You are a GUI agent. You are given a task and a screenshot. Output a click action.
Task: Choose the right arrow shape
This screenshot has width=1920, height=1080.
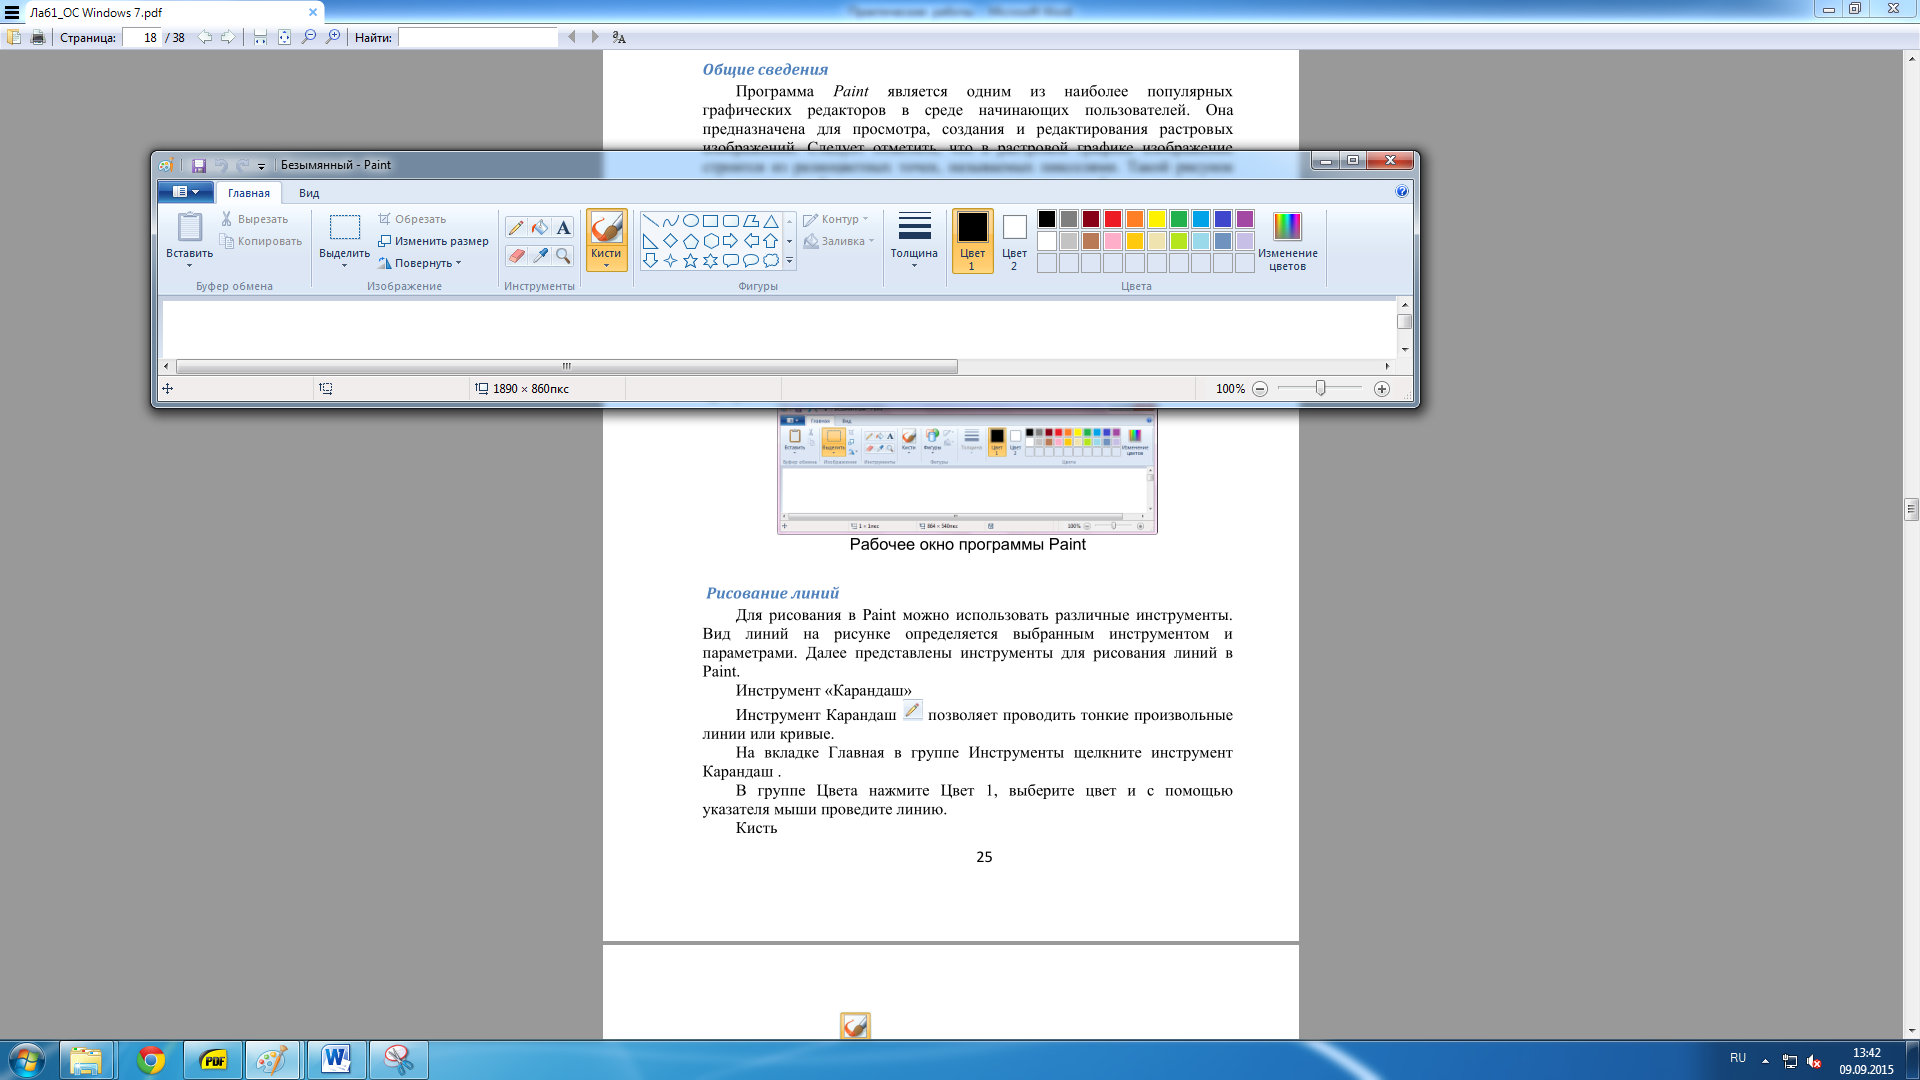click(x=730, y=241)
